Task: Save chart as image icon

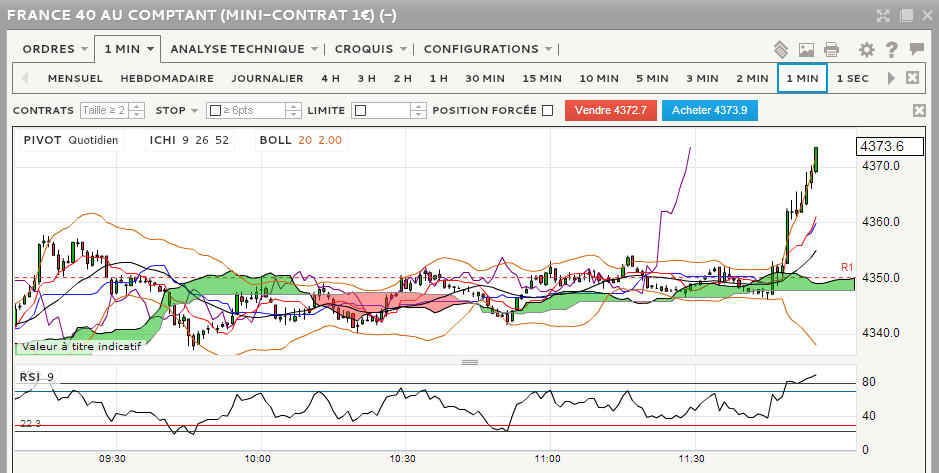Action: coord(807,49)
